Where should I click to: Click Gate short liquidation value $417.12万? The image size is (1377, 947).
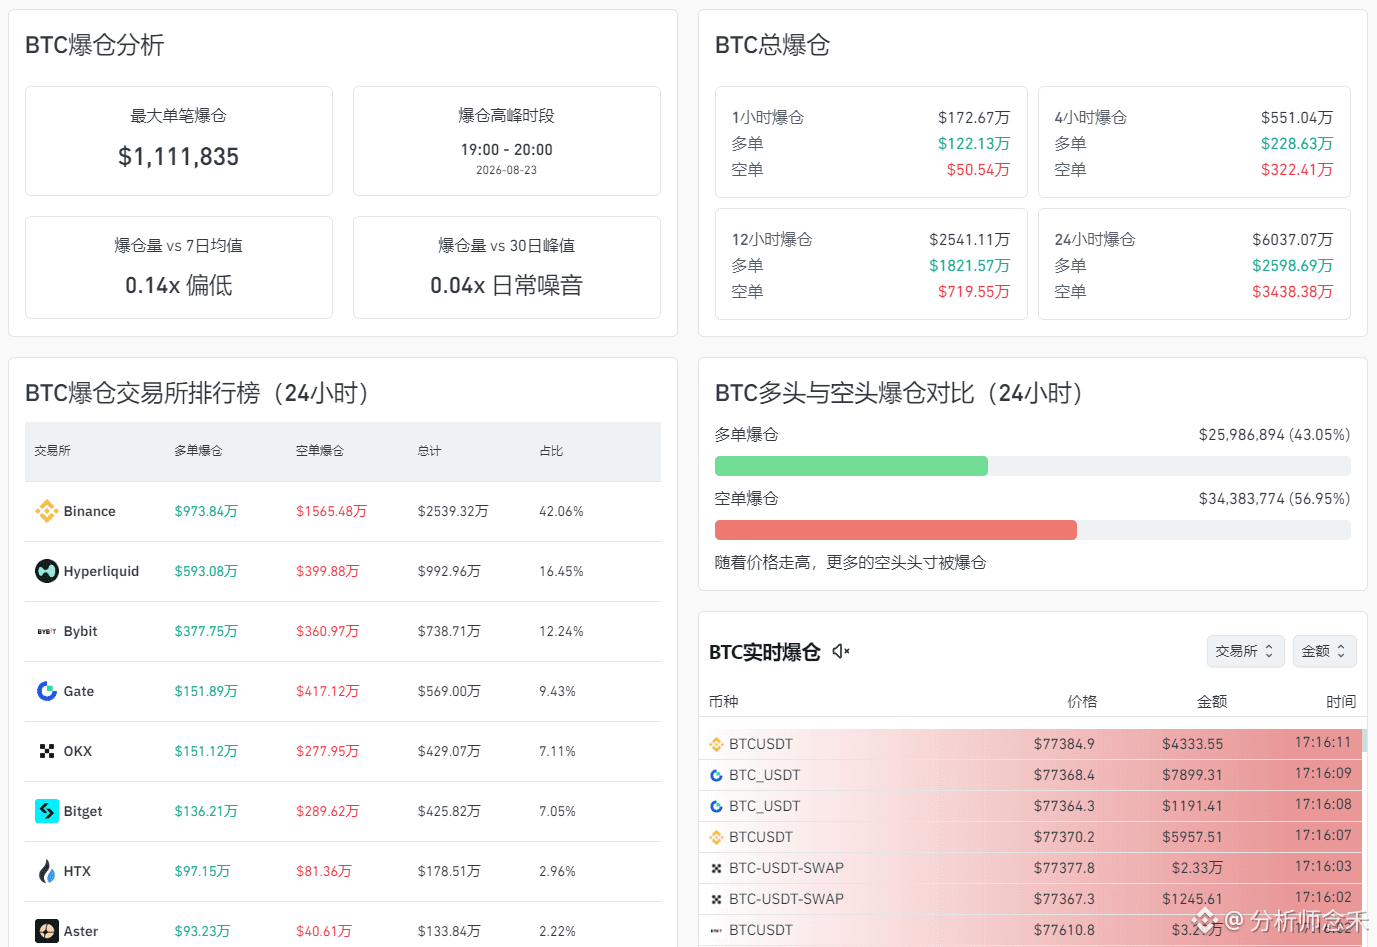pyautogui.click(x=327, y=691)
